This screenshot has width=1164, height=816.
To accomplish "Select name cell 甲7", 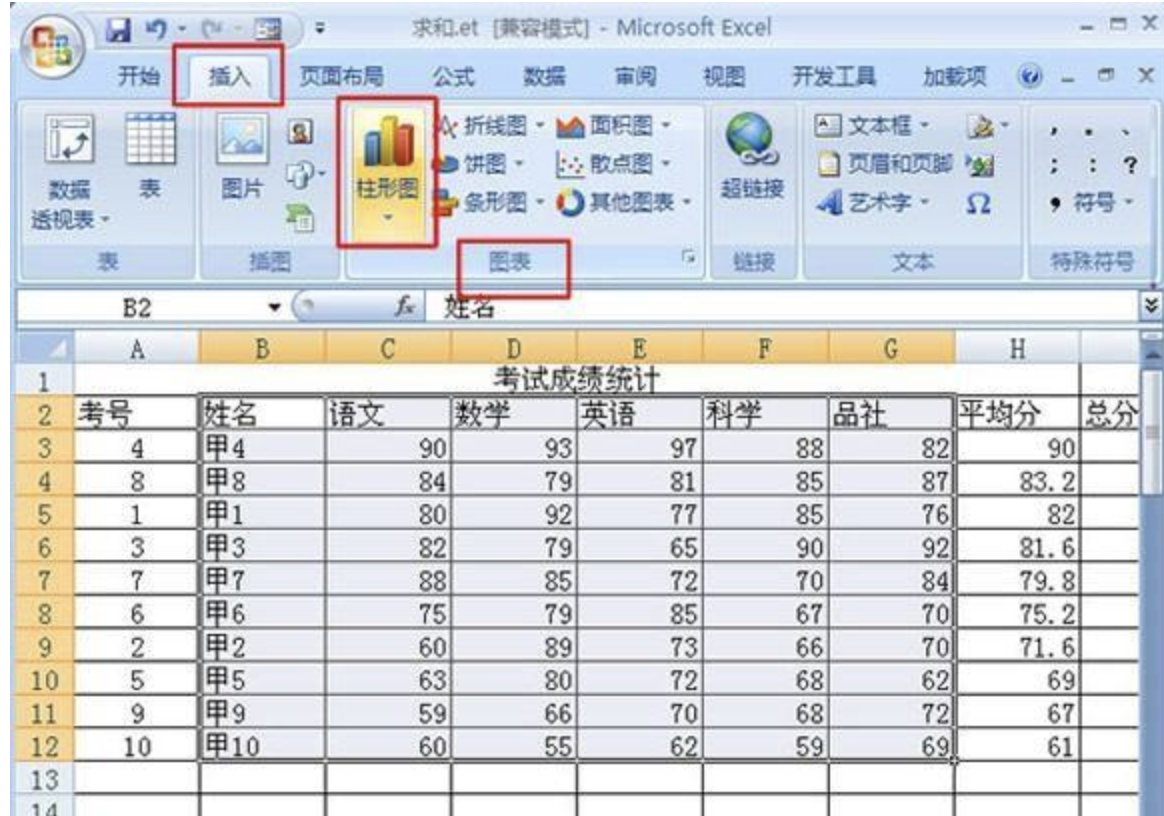I will point(262,580).
